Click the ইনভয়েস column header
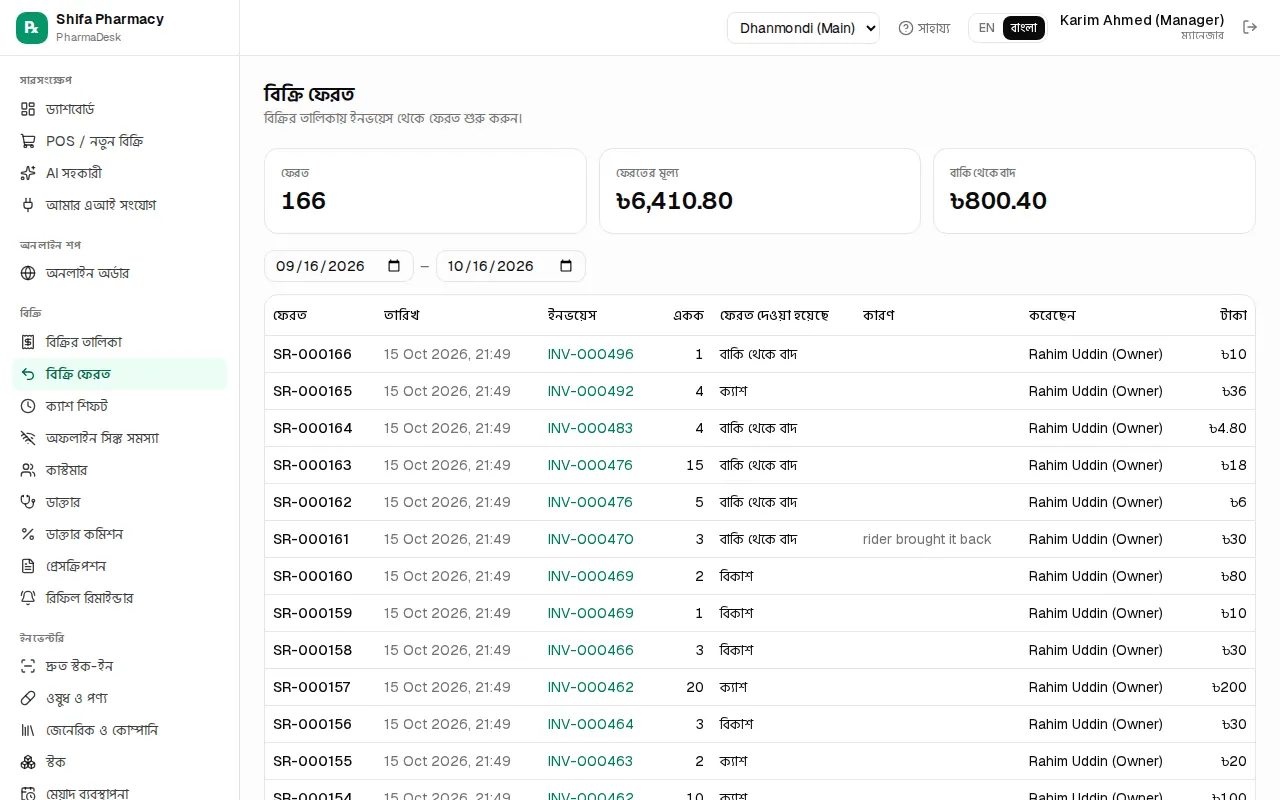The image size is (1280, 800). [x=572, y=315]
